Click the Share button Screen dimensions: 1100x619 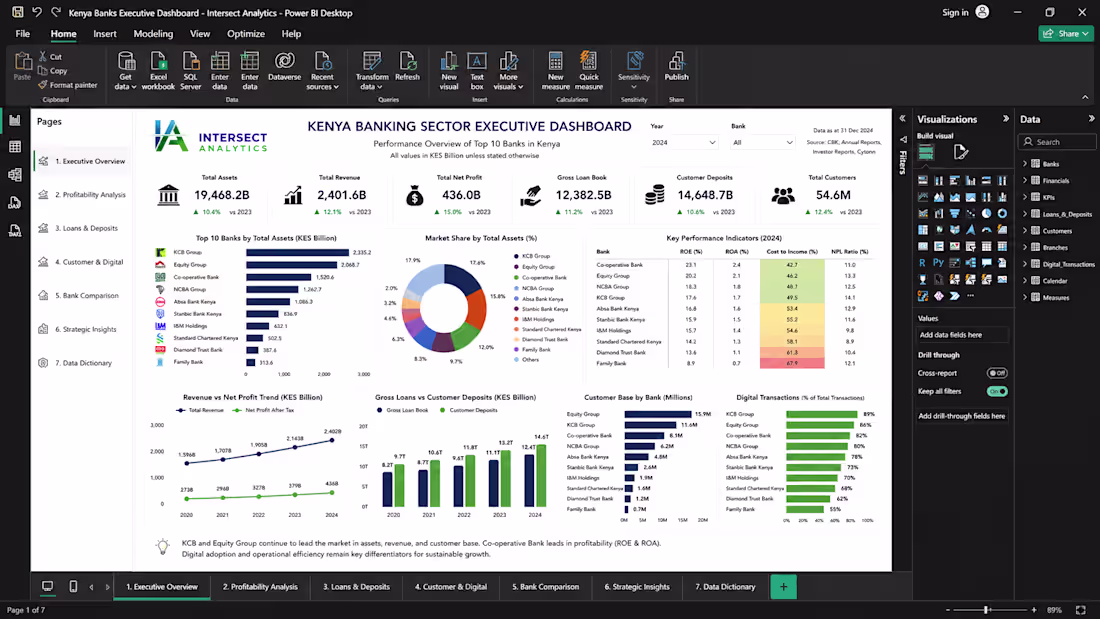click(x=1066, y=34)
